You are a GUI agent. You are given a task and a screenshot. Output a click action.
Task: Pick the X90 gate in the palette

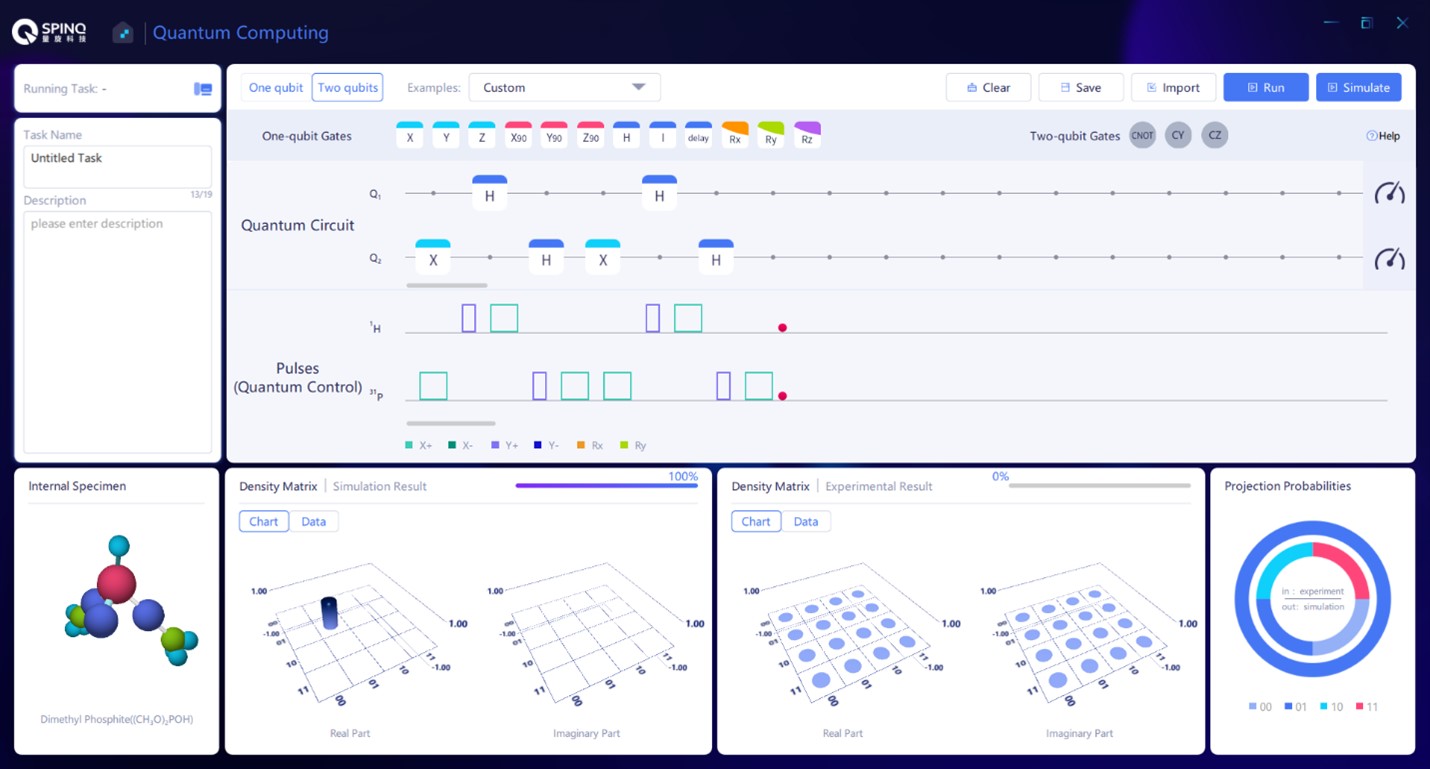(518, 135)
